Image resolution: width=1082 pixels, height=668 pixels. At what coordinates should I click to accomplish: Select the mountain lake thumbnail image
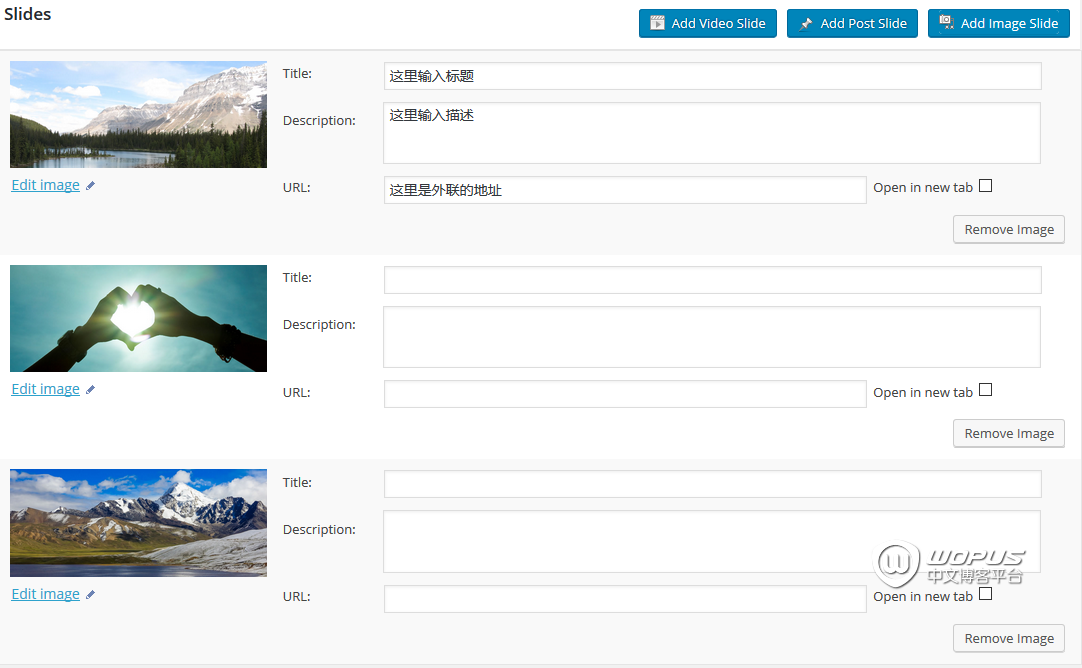pos(138,114)
